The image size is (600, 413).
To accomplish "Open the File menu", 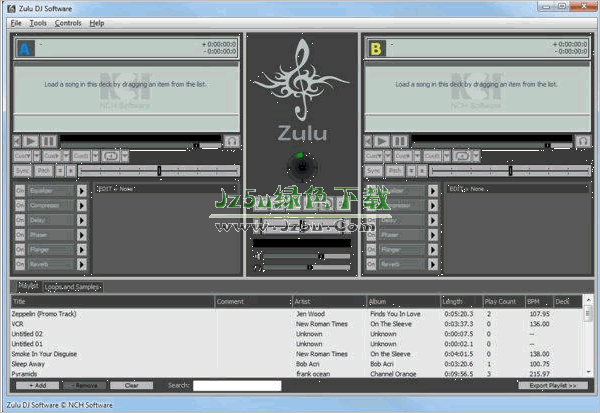I will (x=16, y=23).
